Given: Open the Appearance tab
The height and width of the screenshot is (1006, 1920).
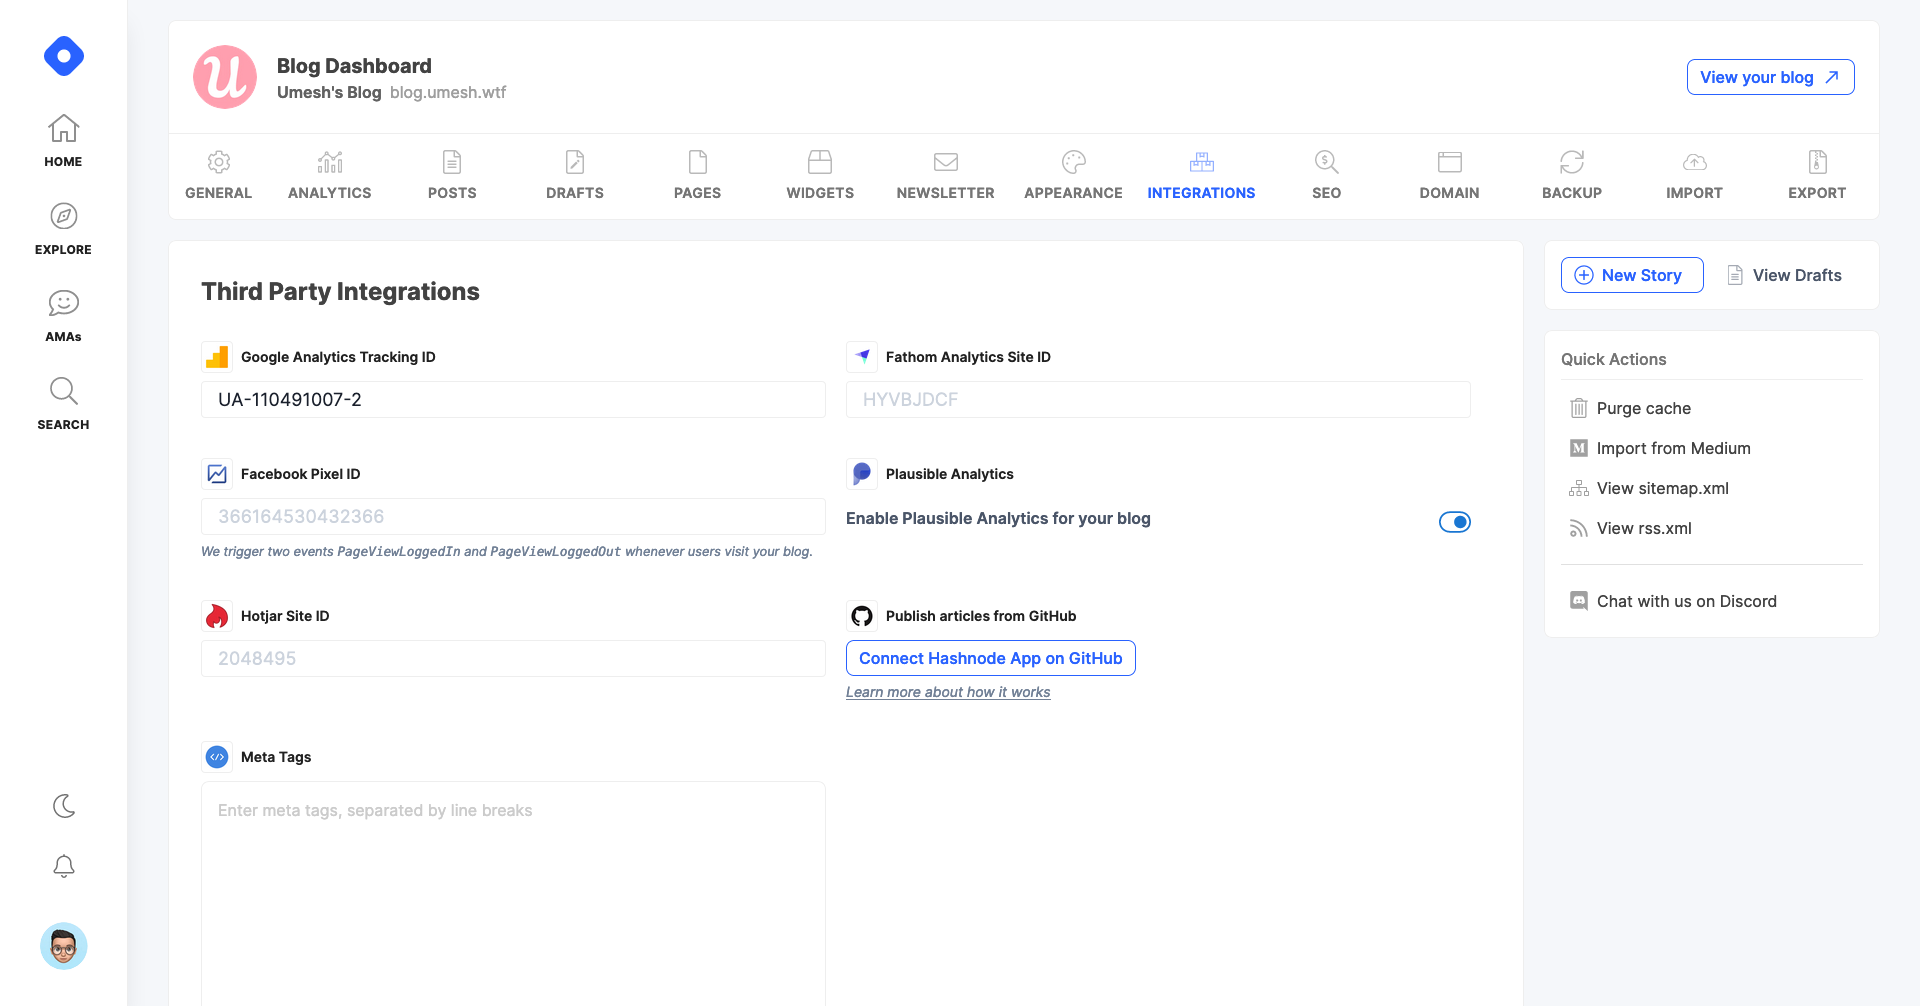Looking at the screenshot, I should (1073, 175).
